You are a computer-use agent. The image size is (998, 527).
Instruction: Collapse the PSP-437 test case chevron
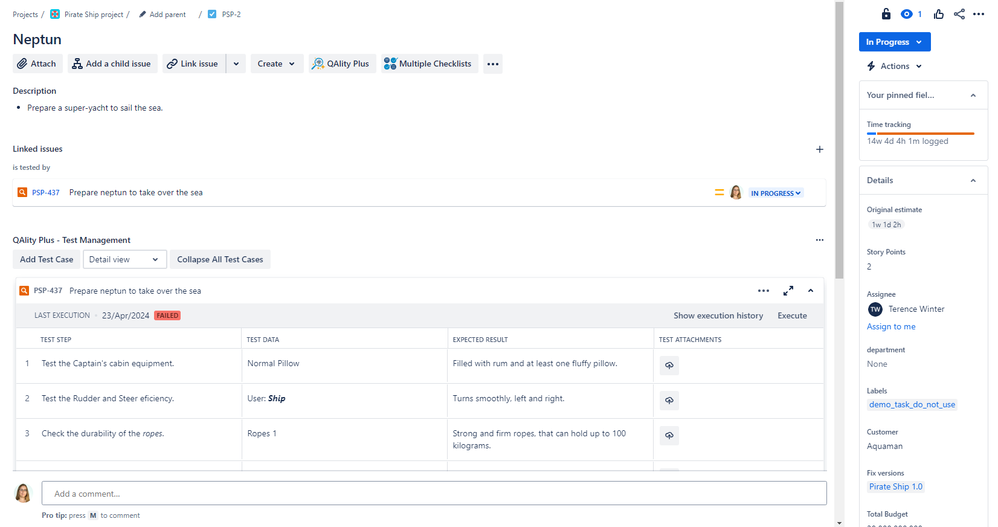point(811,291)
